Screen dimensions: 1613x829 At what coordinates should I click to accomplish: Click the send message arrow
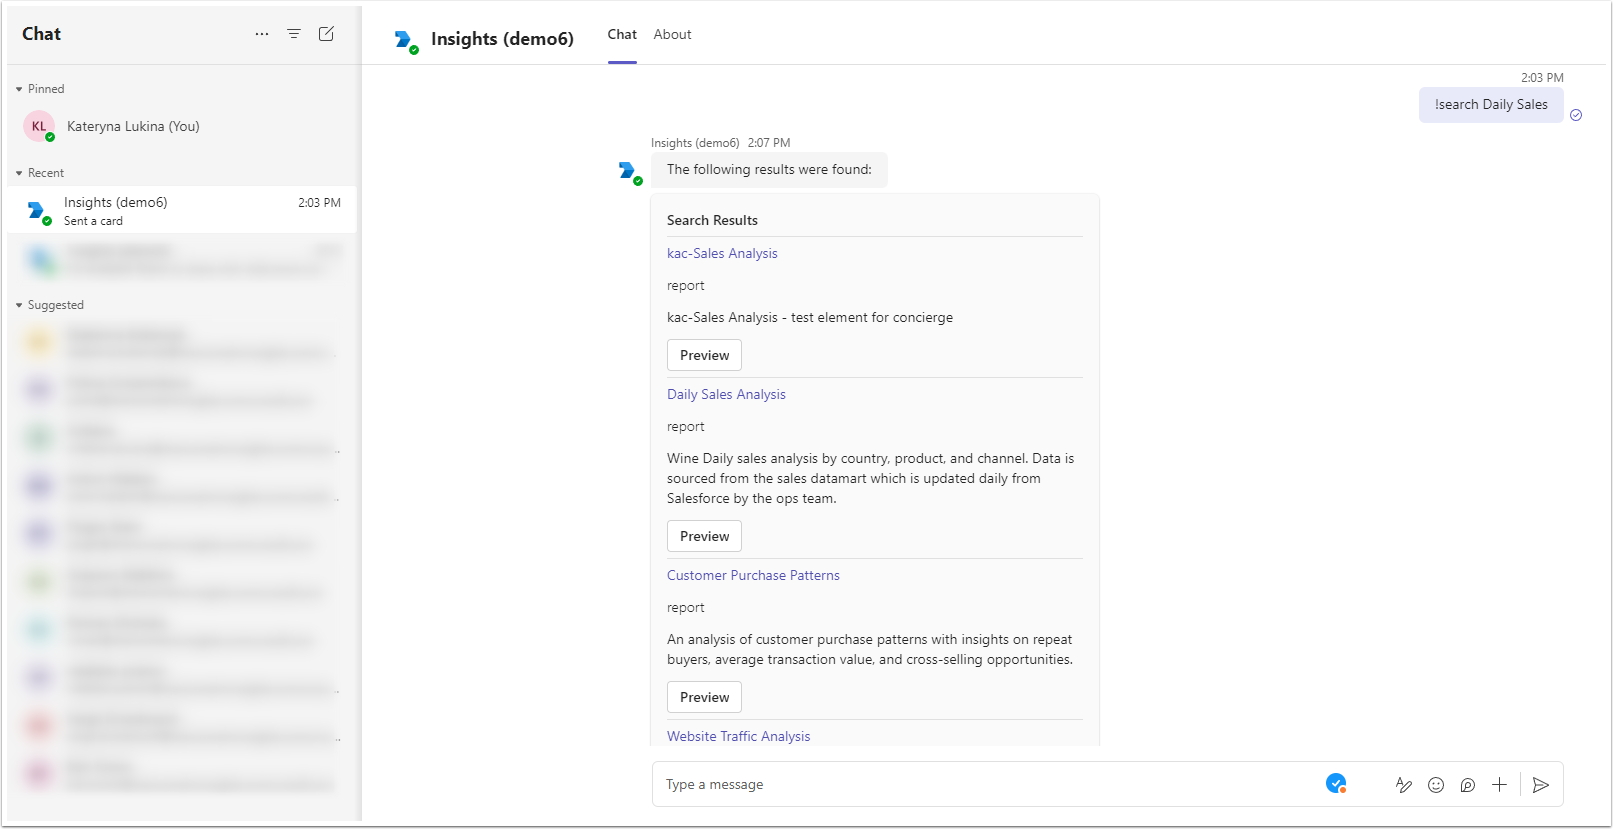pos(1541,785)
